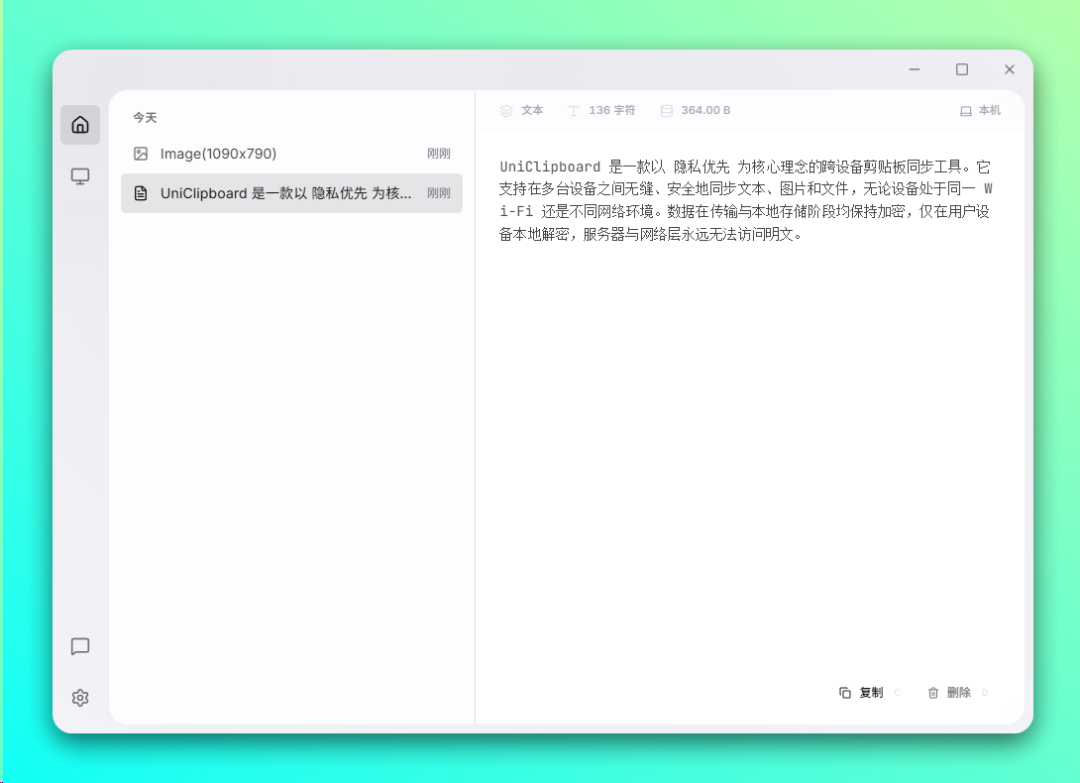
Task: Select the UniClipboard text clipboard entry
Action: coord(291,194)
